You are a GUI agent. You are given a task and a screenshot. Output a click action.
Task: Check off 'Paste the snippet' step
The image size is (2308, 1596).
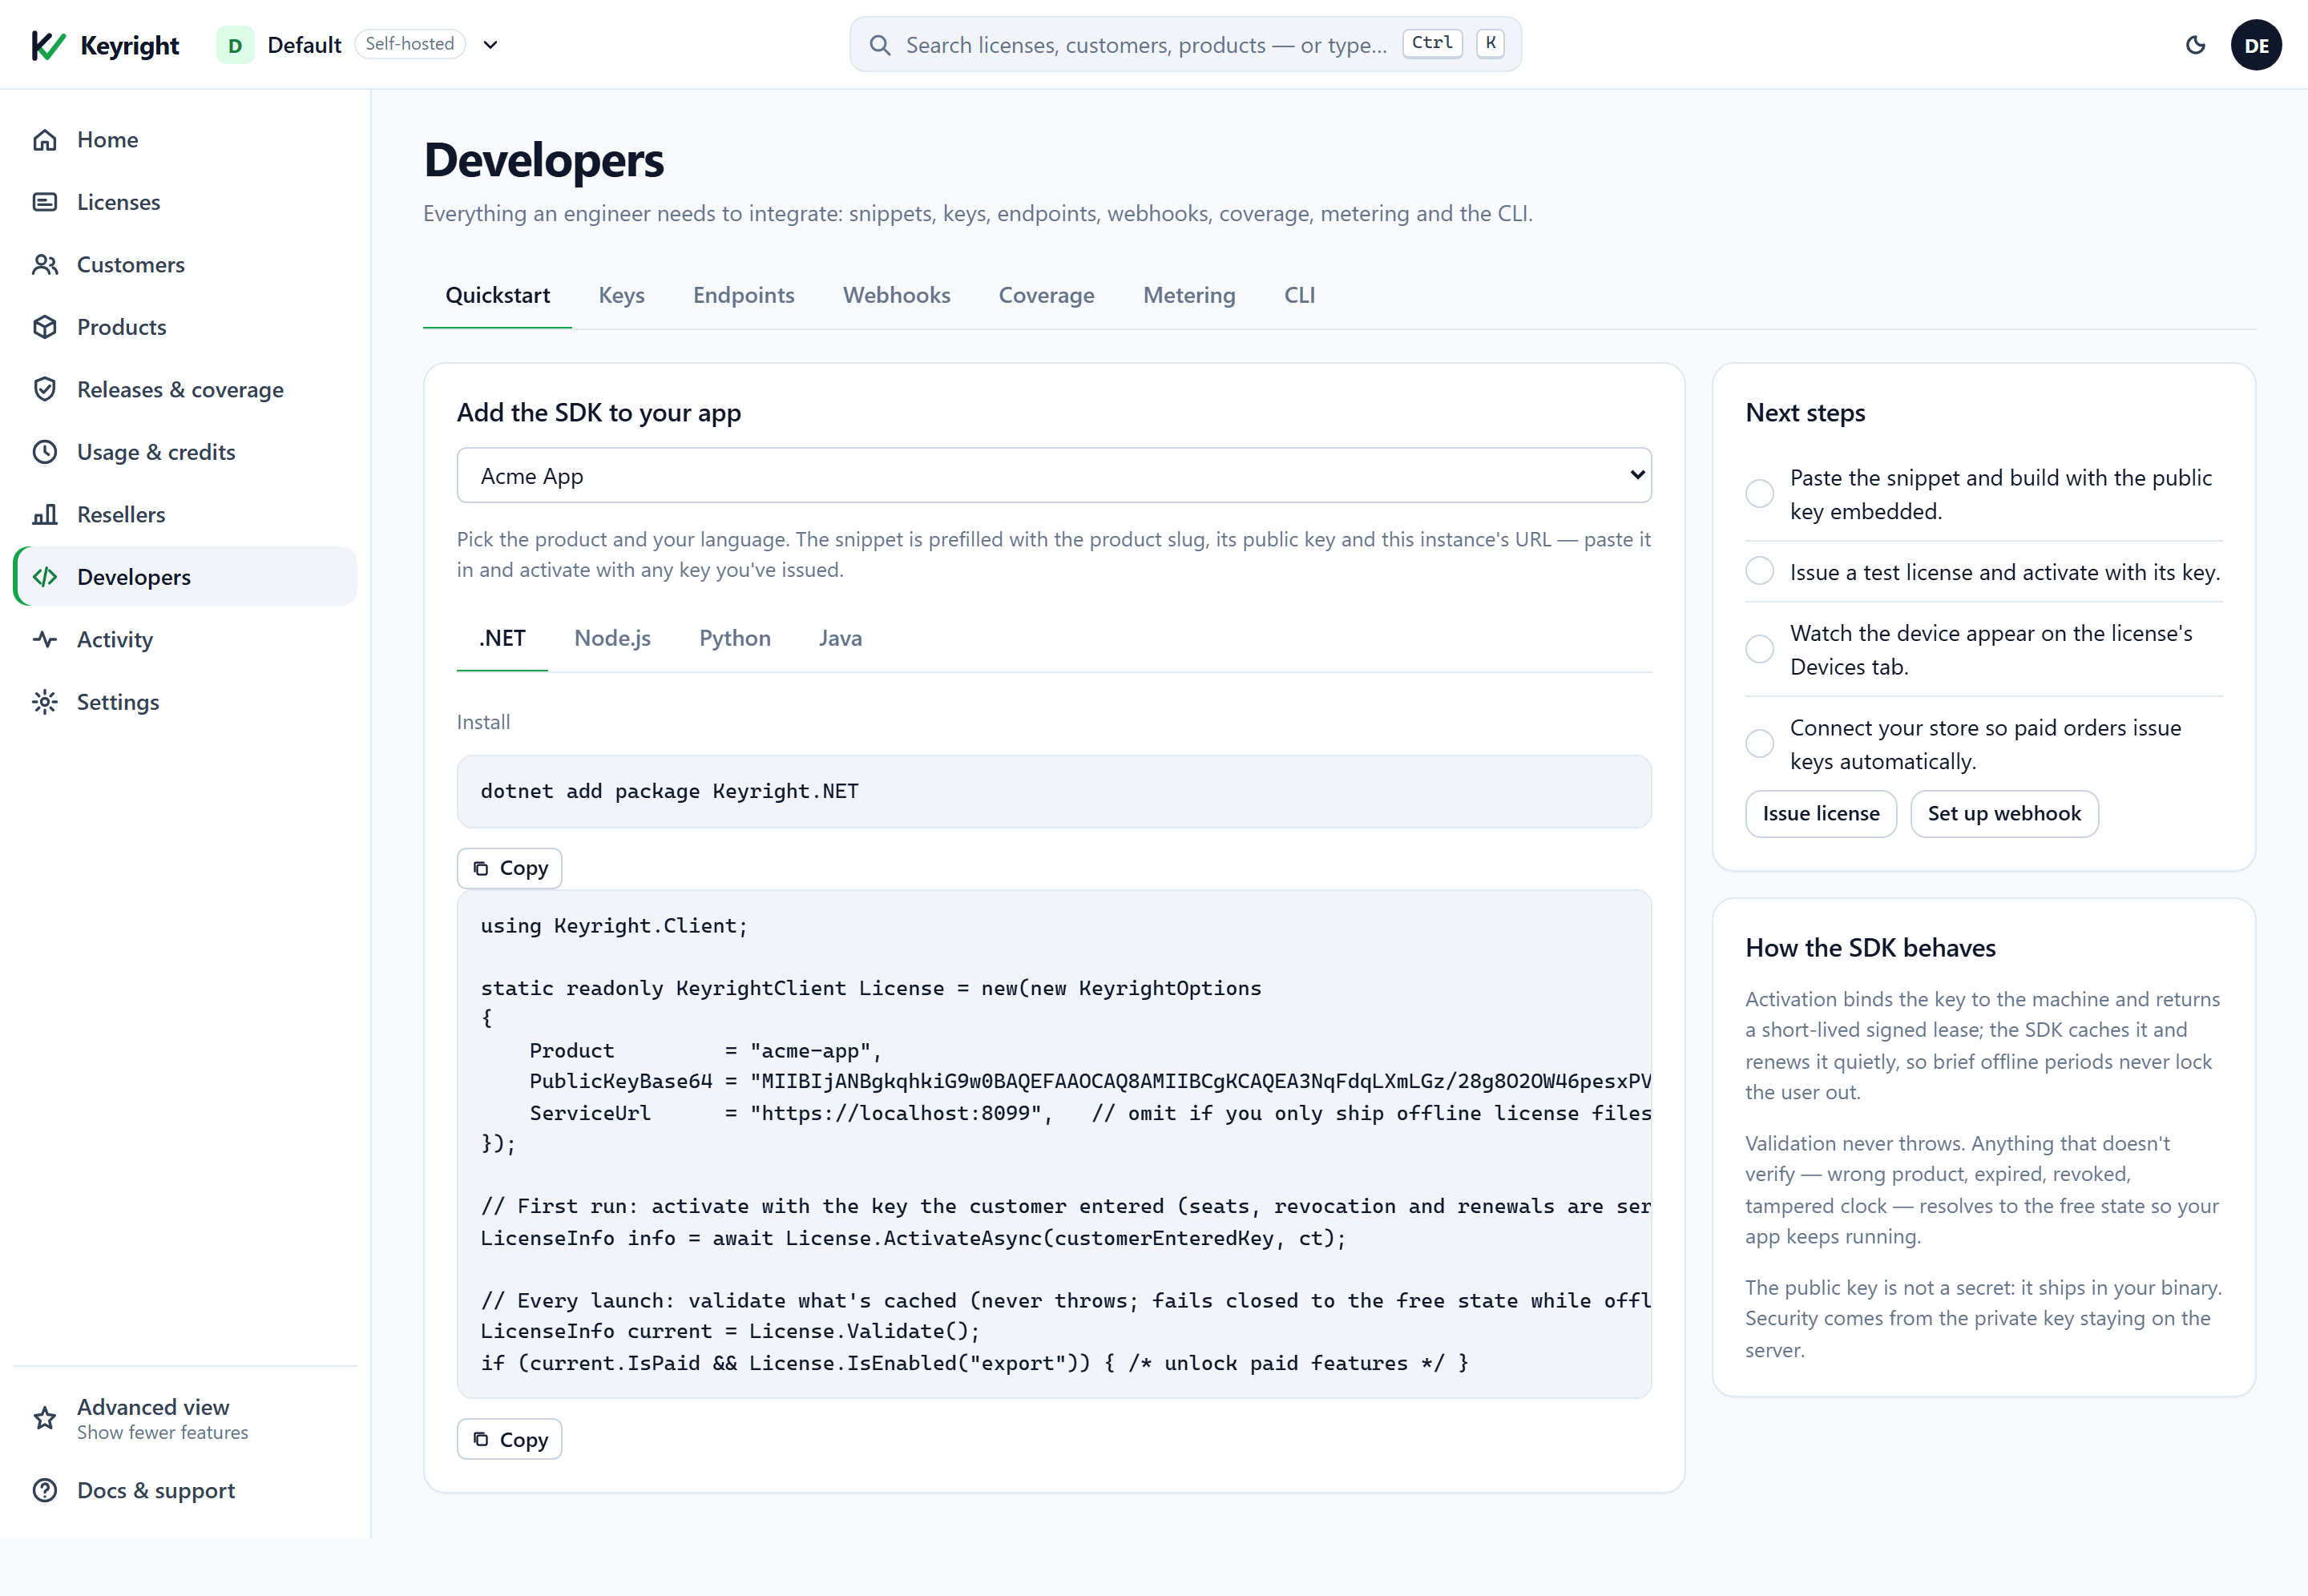pos(1759,494)
